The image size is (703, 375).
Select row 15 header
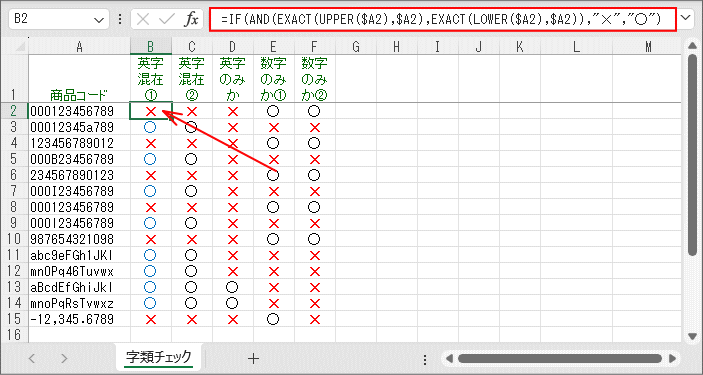14,319
